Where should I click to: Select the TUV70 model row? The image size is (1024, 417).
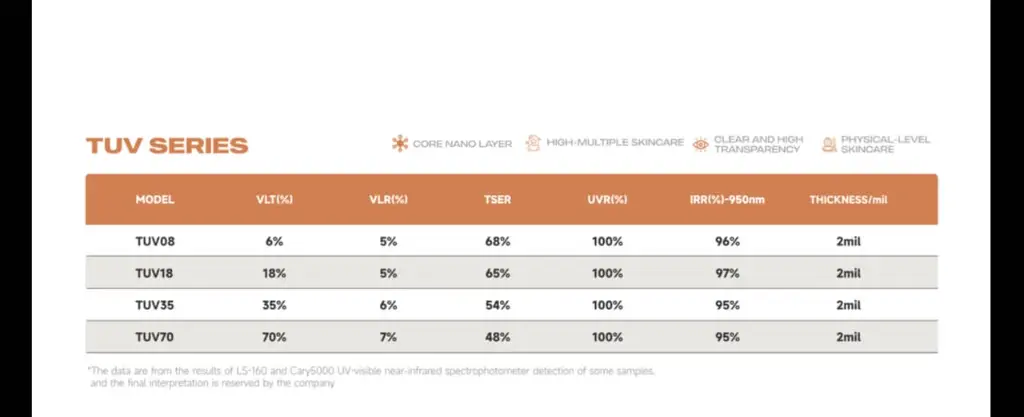pyautogui.click(x=511, y=337)
